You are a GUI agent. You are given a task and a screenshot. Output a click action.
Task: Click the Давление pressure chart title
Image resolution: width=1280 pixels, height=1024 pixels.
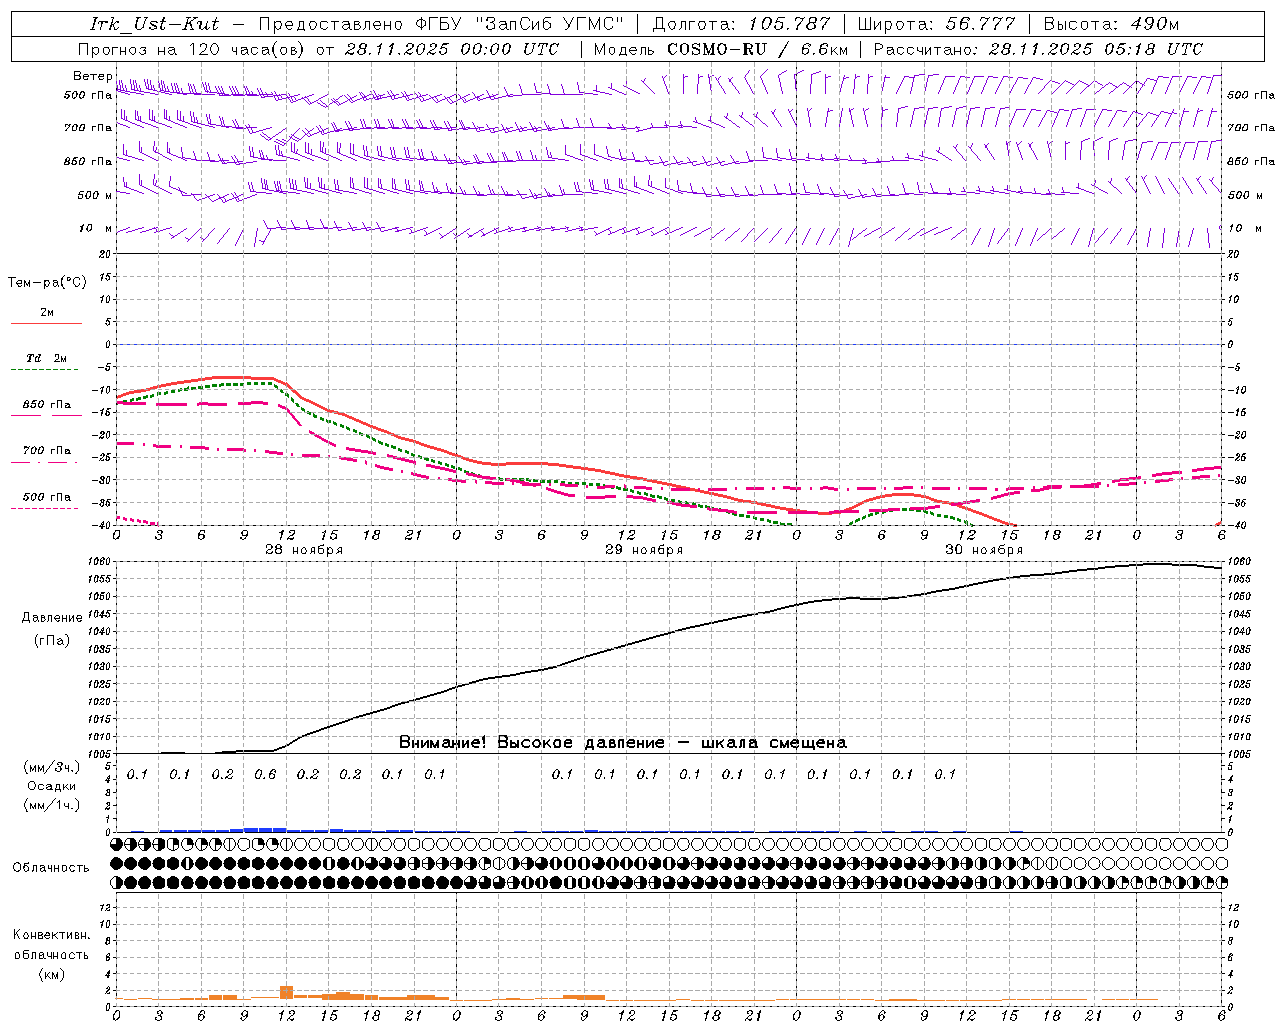(x=52, y=618)
